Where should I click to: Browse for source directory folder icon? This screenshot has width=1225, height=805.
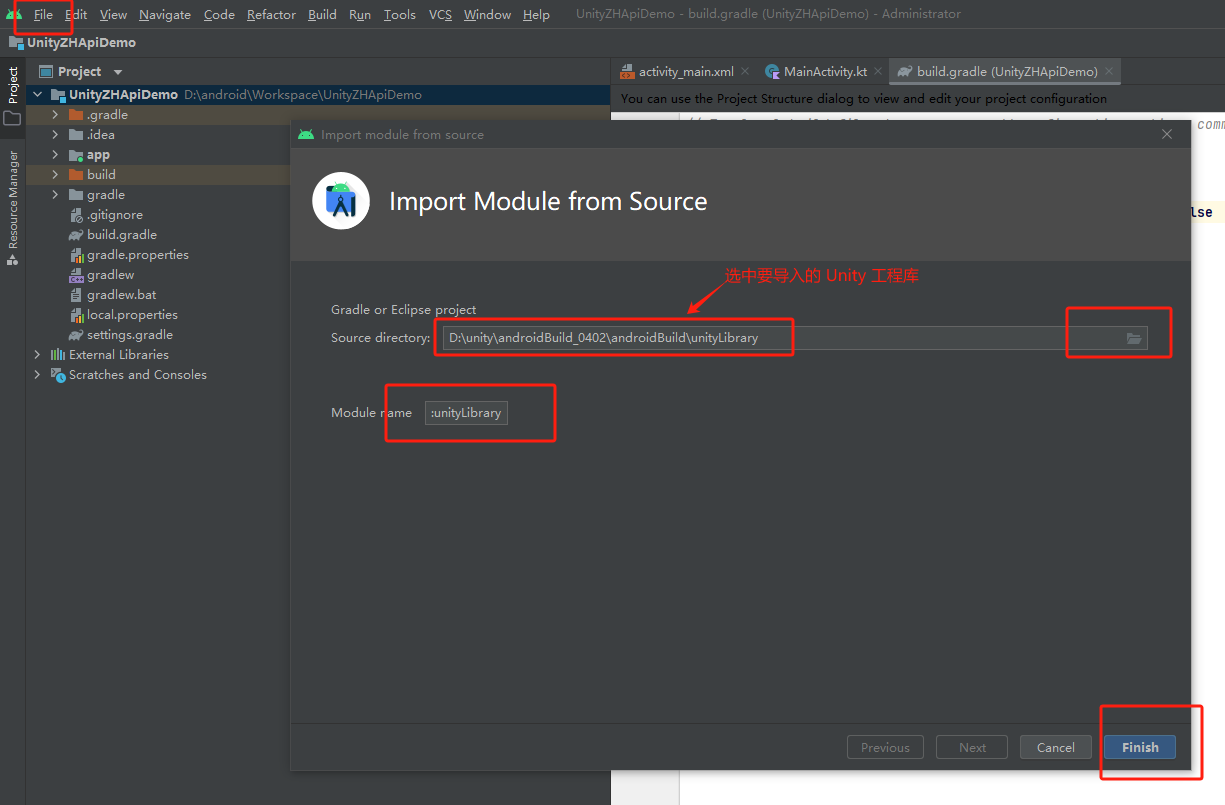click(1133, 338)
